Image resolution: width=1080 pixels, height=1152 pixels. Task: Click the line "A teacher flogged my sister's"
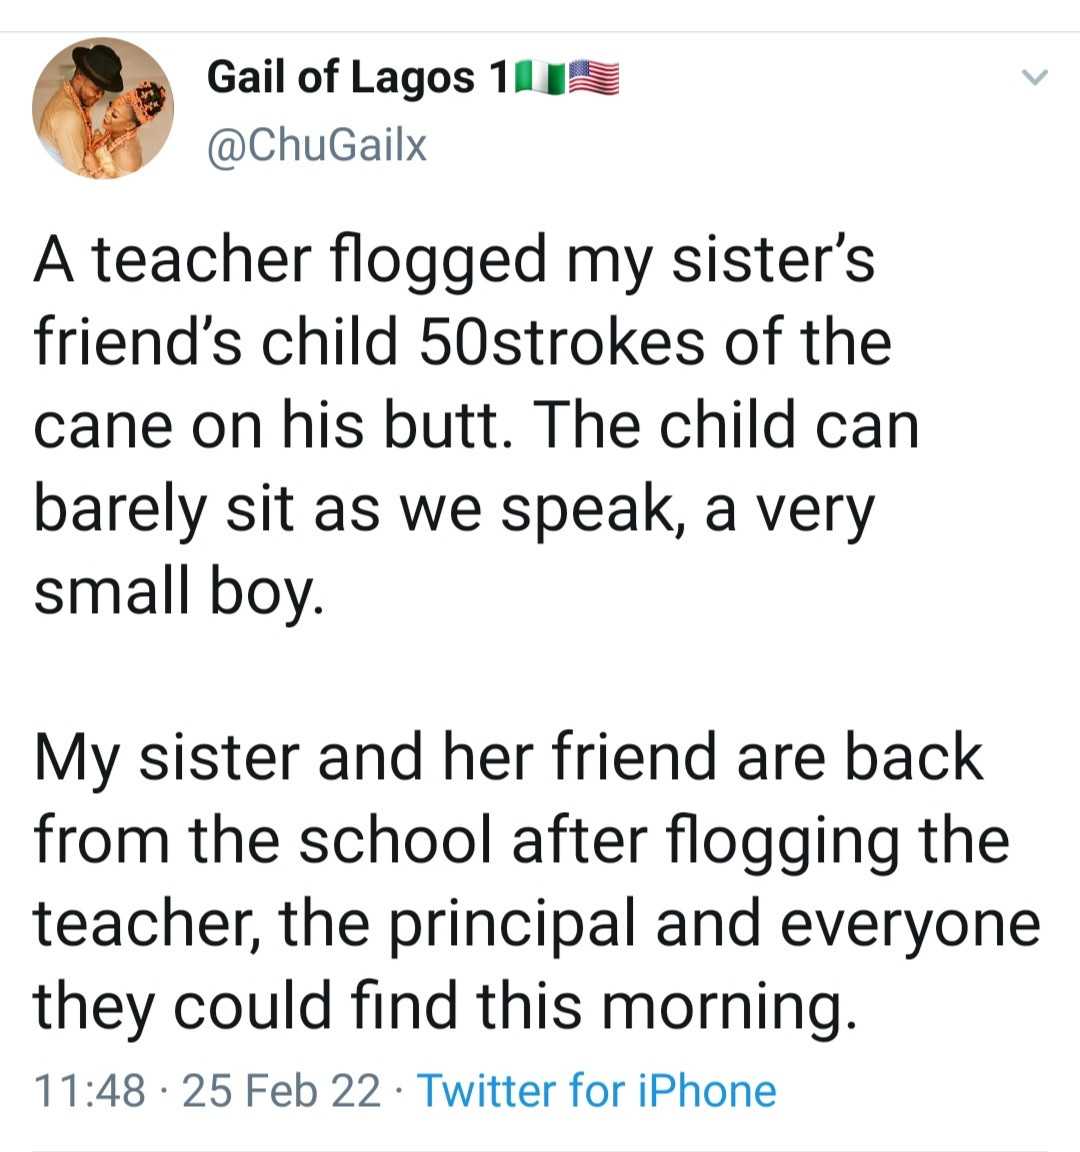pyautogui.click(x=454, y=258)
